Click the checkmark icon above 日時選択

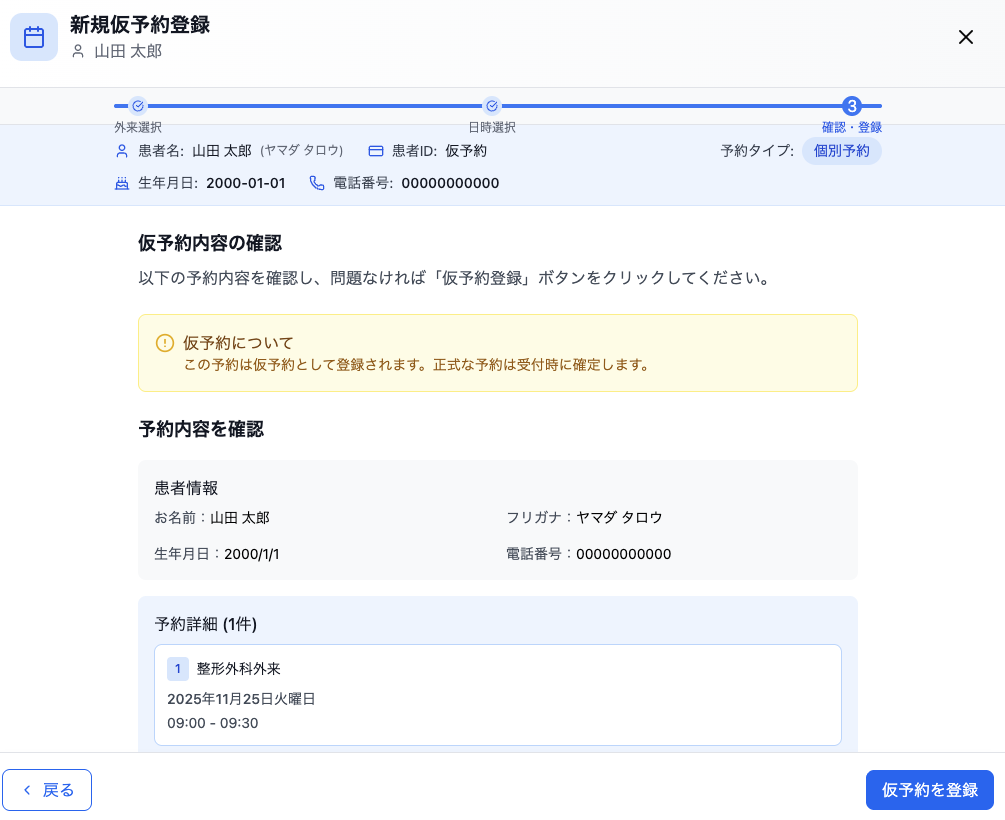(491, 105)
